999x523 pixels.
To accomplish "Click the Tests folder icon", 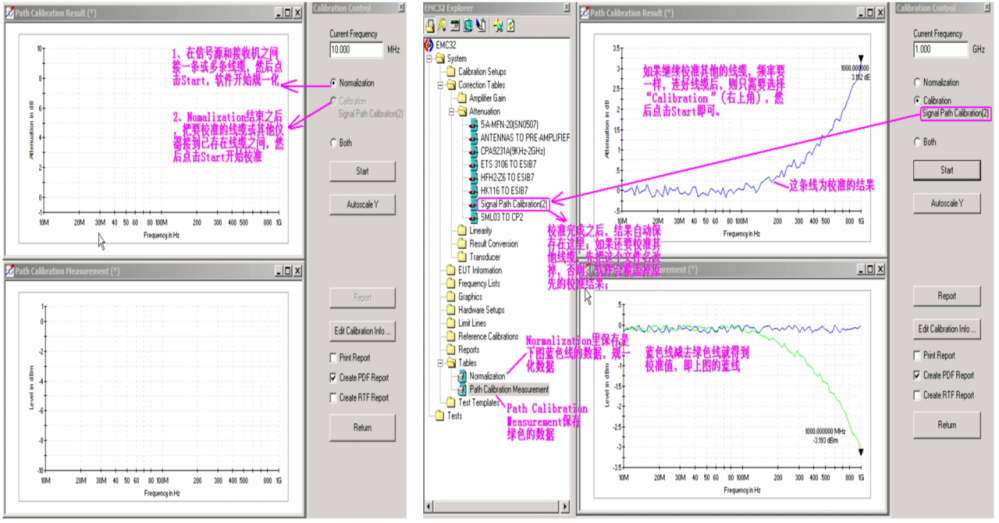I will click(x=440, y=416).
